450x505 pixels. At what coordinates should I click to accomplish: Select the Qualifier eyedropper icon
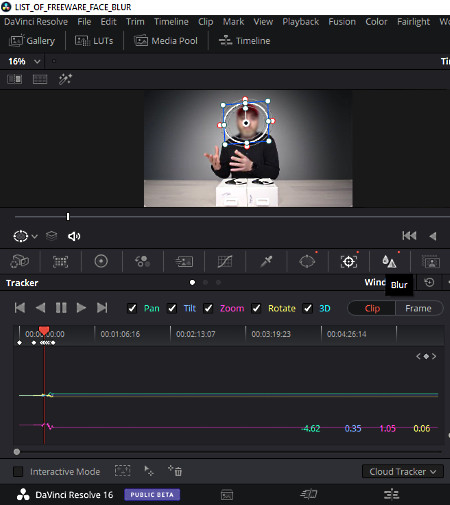point(266,261)
